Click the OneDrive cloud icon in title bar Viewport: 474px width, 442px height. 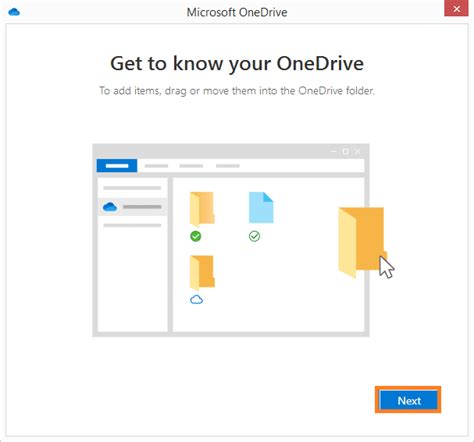14,12
